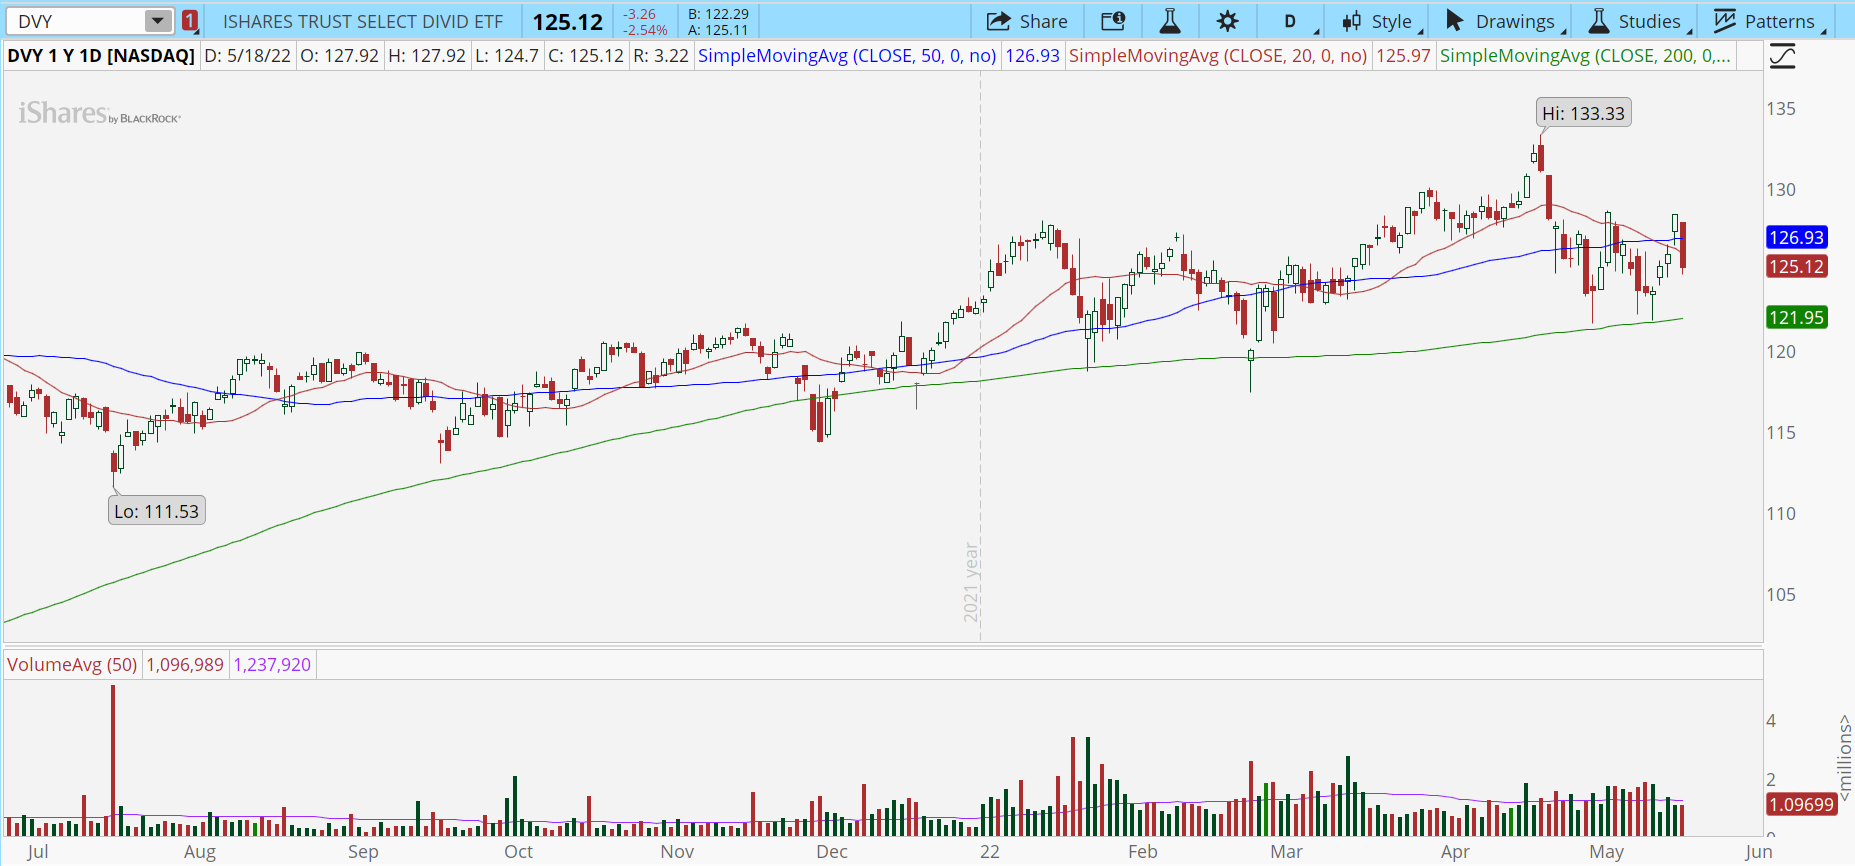The height and width of the screenshot is (866, 1855).
Task: Click the 125.97 study value
Action: pyautogui.click(x=1403, y=56)
